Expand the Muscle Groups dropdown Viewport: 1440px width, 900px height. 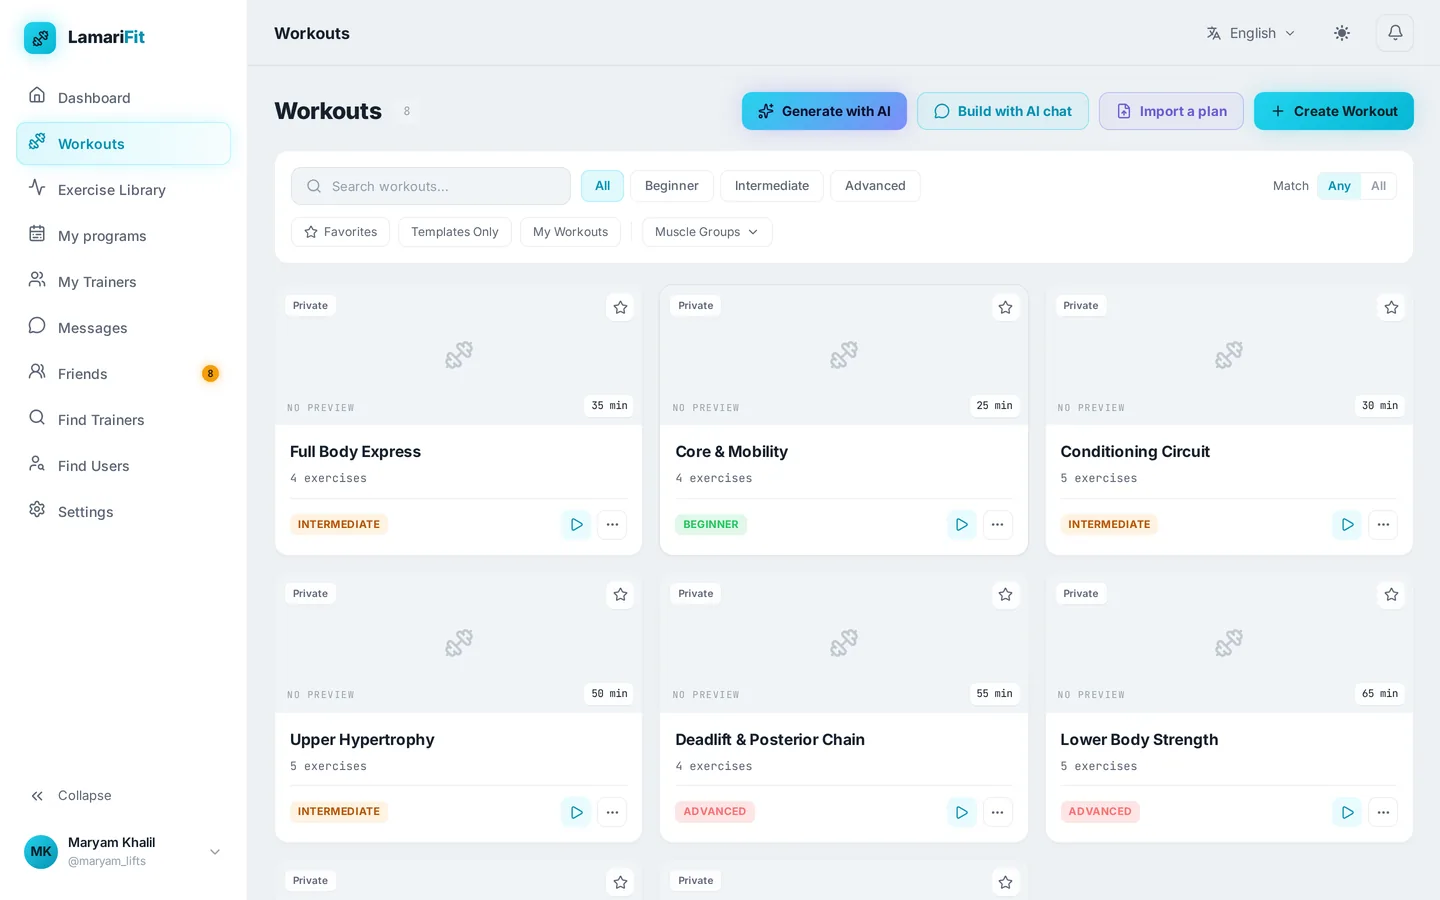coord(707,232)
